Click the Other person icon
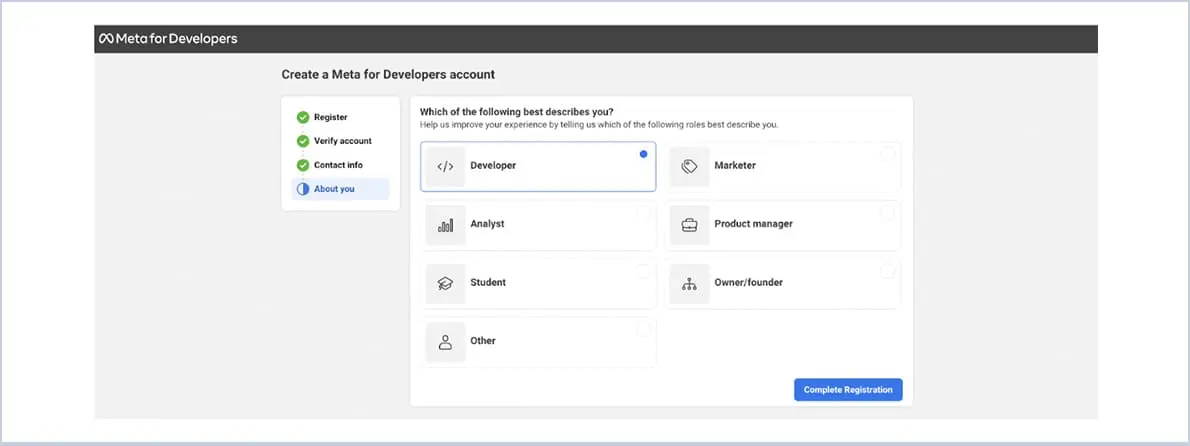 point(445,342)
